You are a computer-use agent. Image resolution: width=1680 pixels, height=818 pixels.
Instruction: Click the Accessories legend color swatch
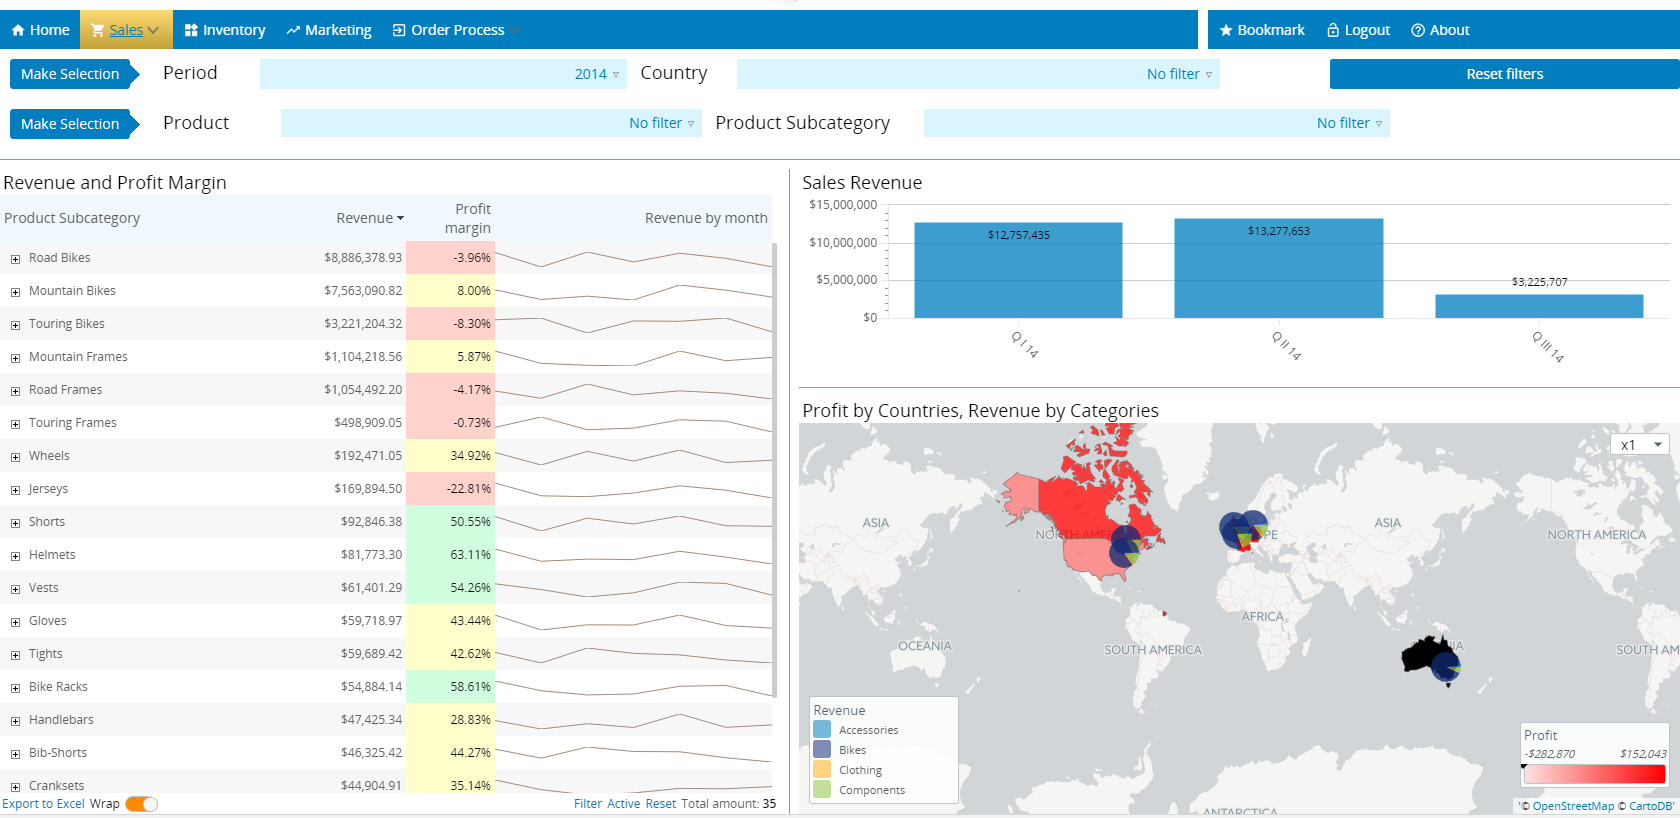[x=822, y=730]
